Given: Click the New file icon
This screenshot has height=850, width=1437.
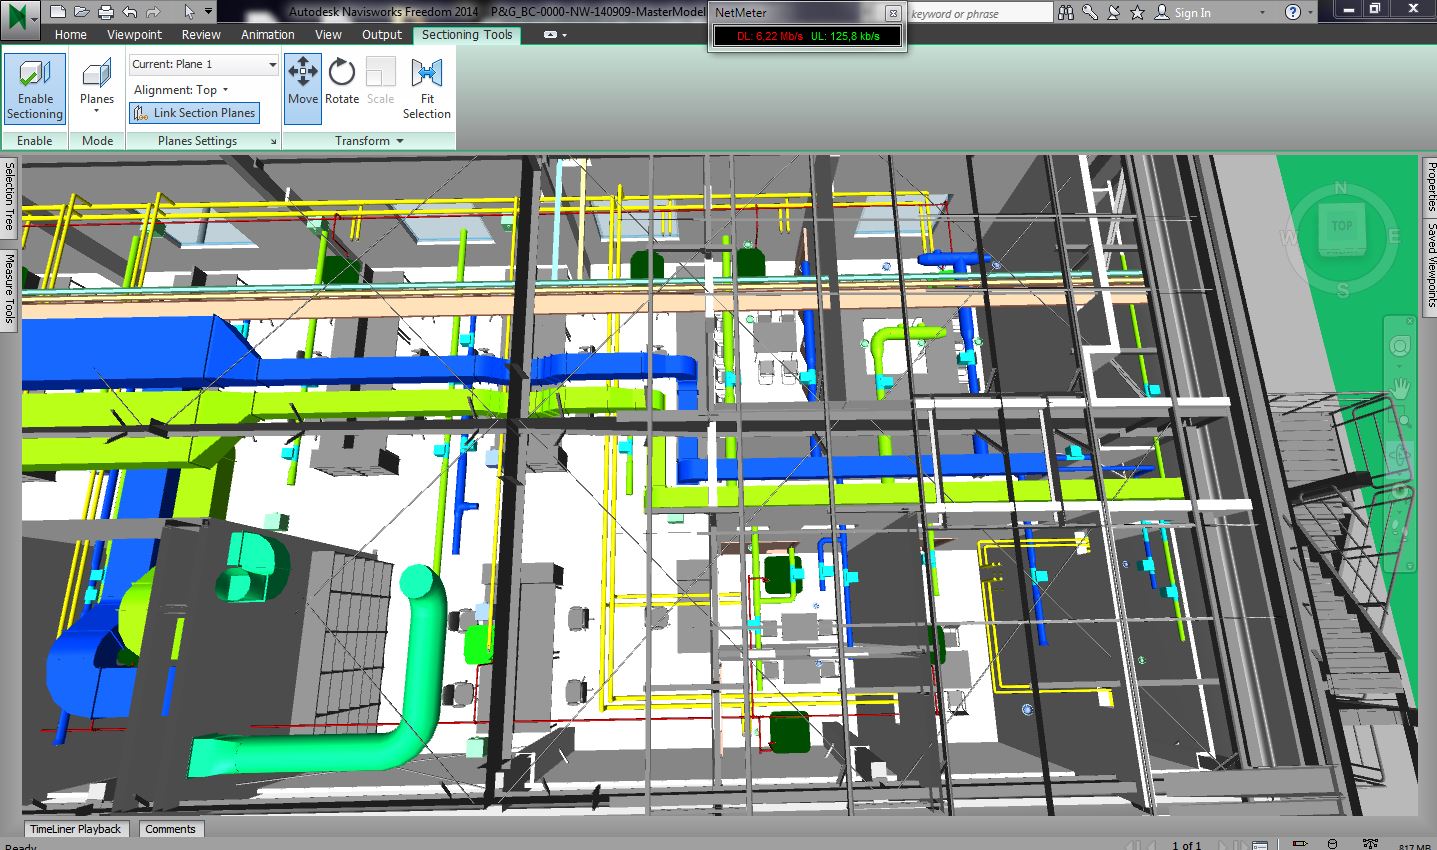Looking at the screenshot, I should (x=58, y=12).
